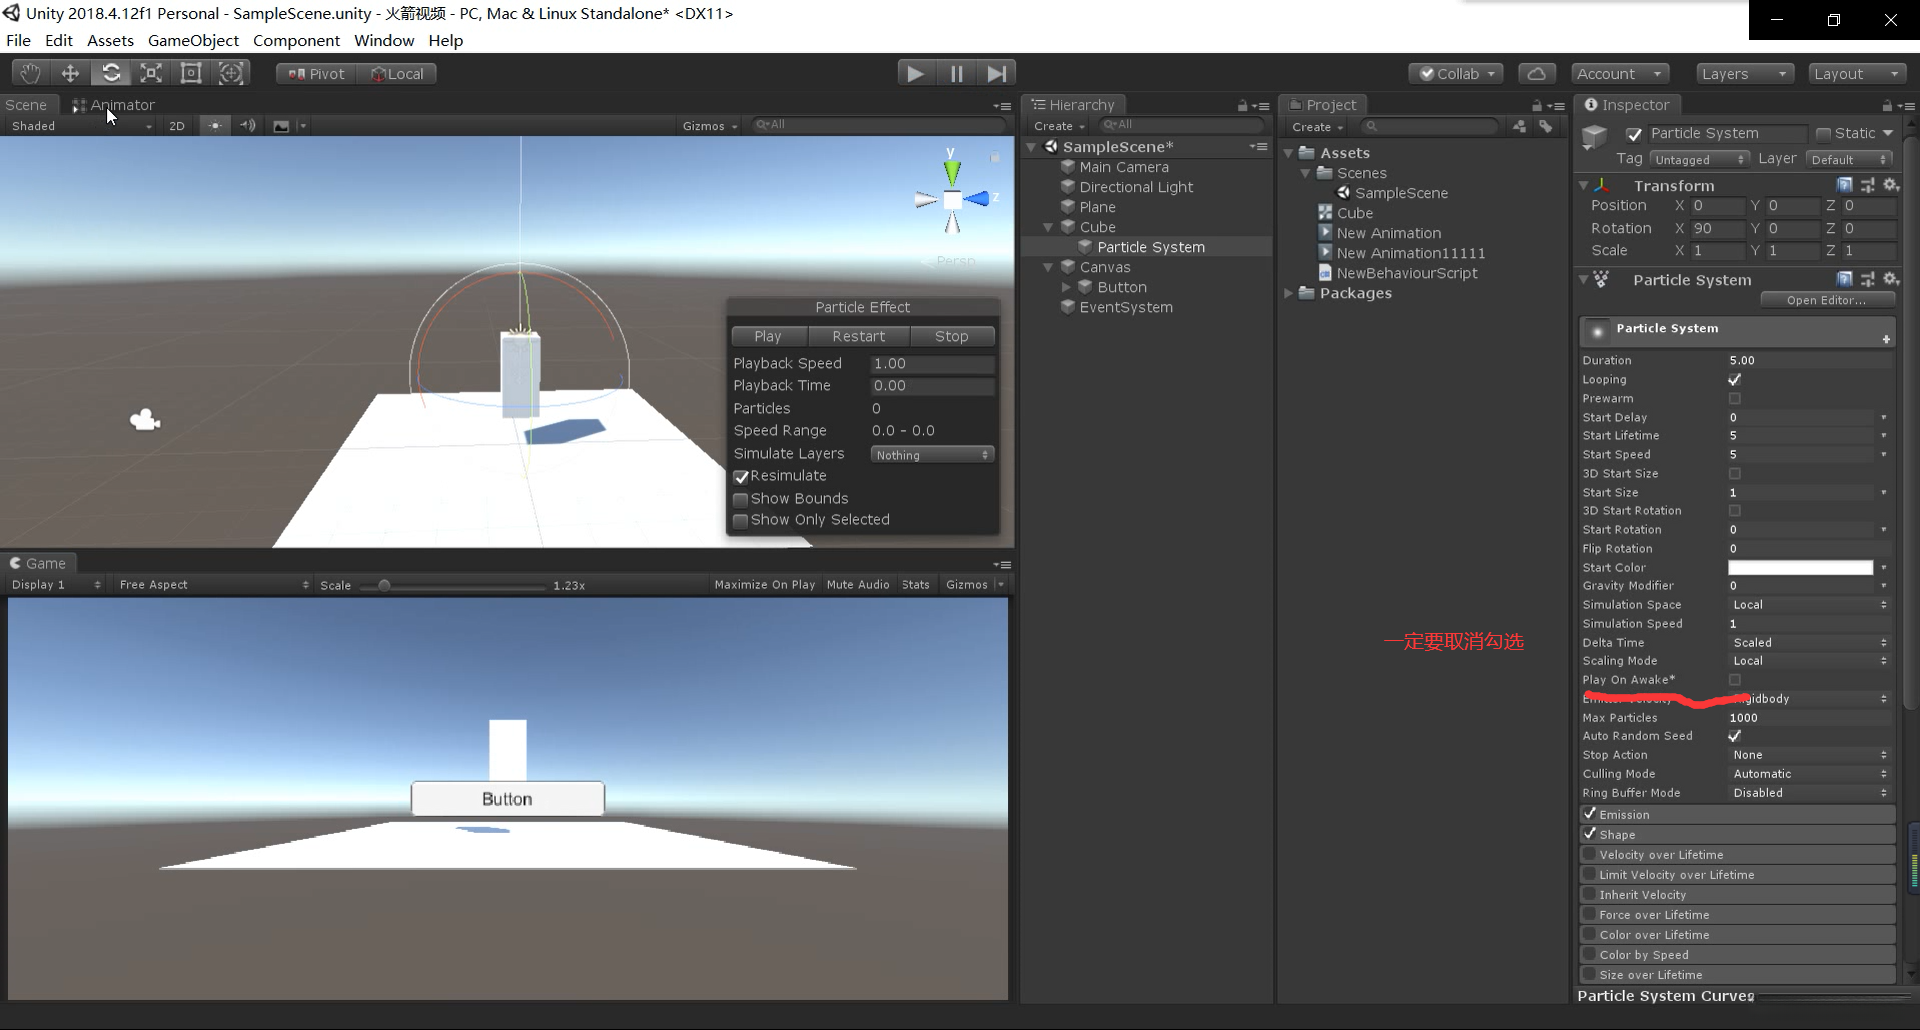
Task: Collapse the Cube hierarchy item
Action: coord(1048,228)
